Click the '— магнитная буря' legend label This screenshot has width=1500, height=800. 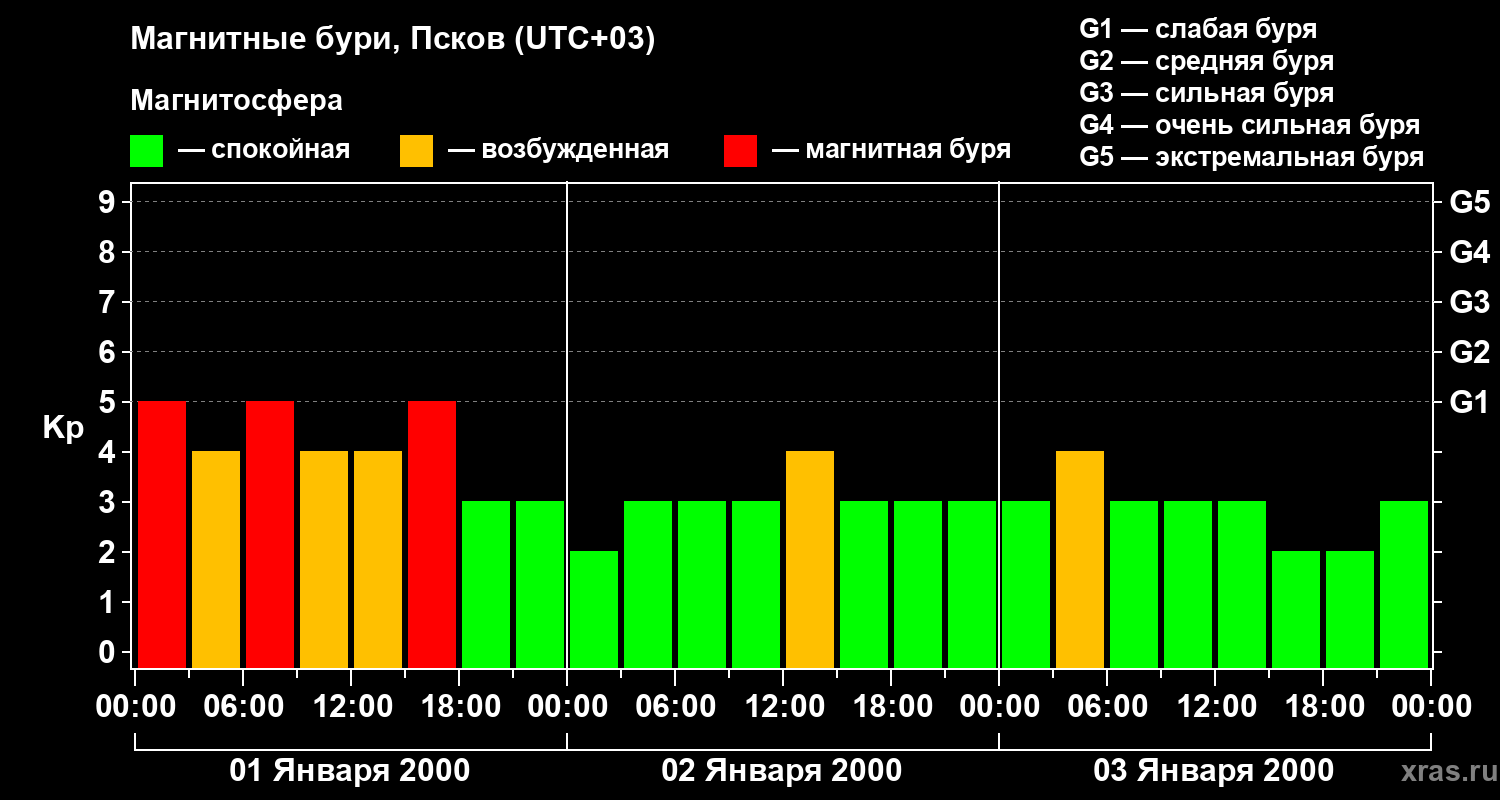pos(891,150)
